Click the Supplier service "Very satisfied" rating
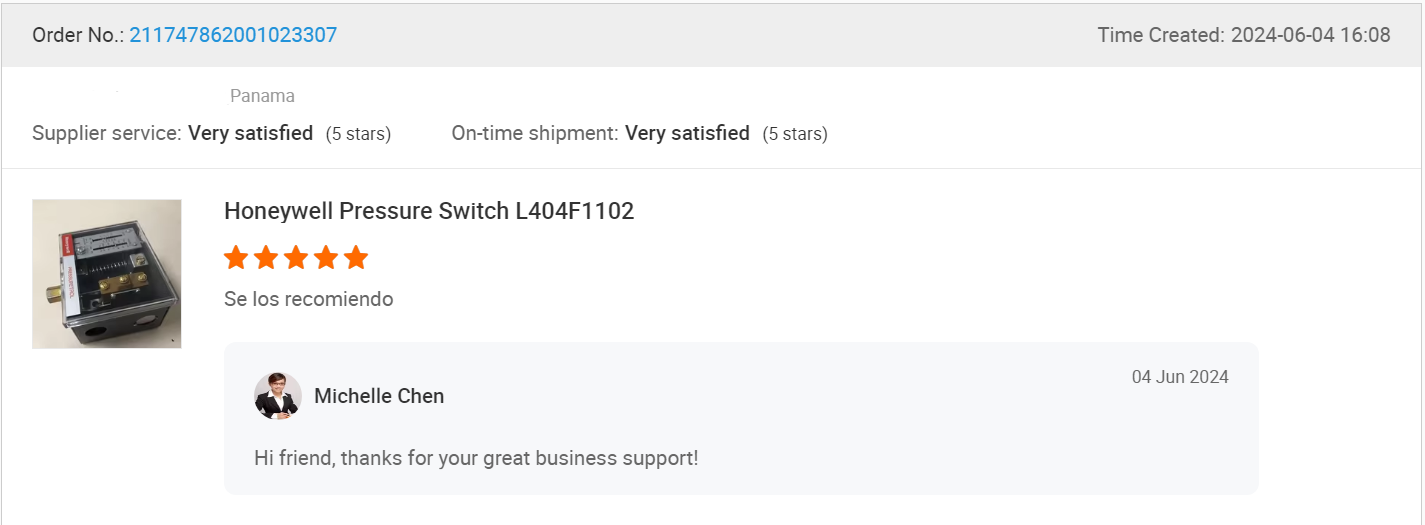 pyautogui.click(x=250, y=133)
